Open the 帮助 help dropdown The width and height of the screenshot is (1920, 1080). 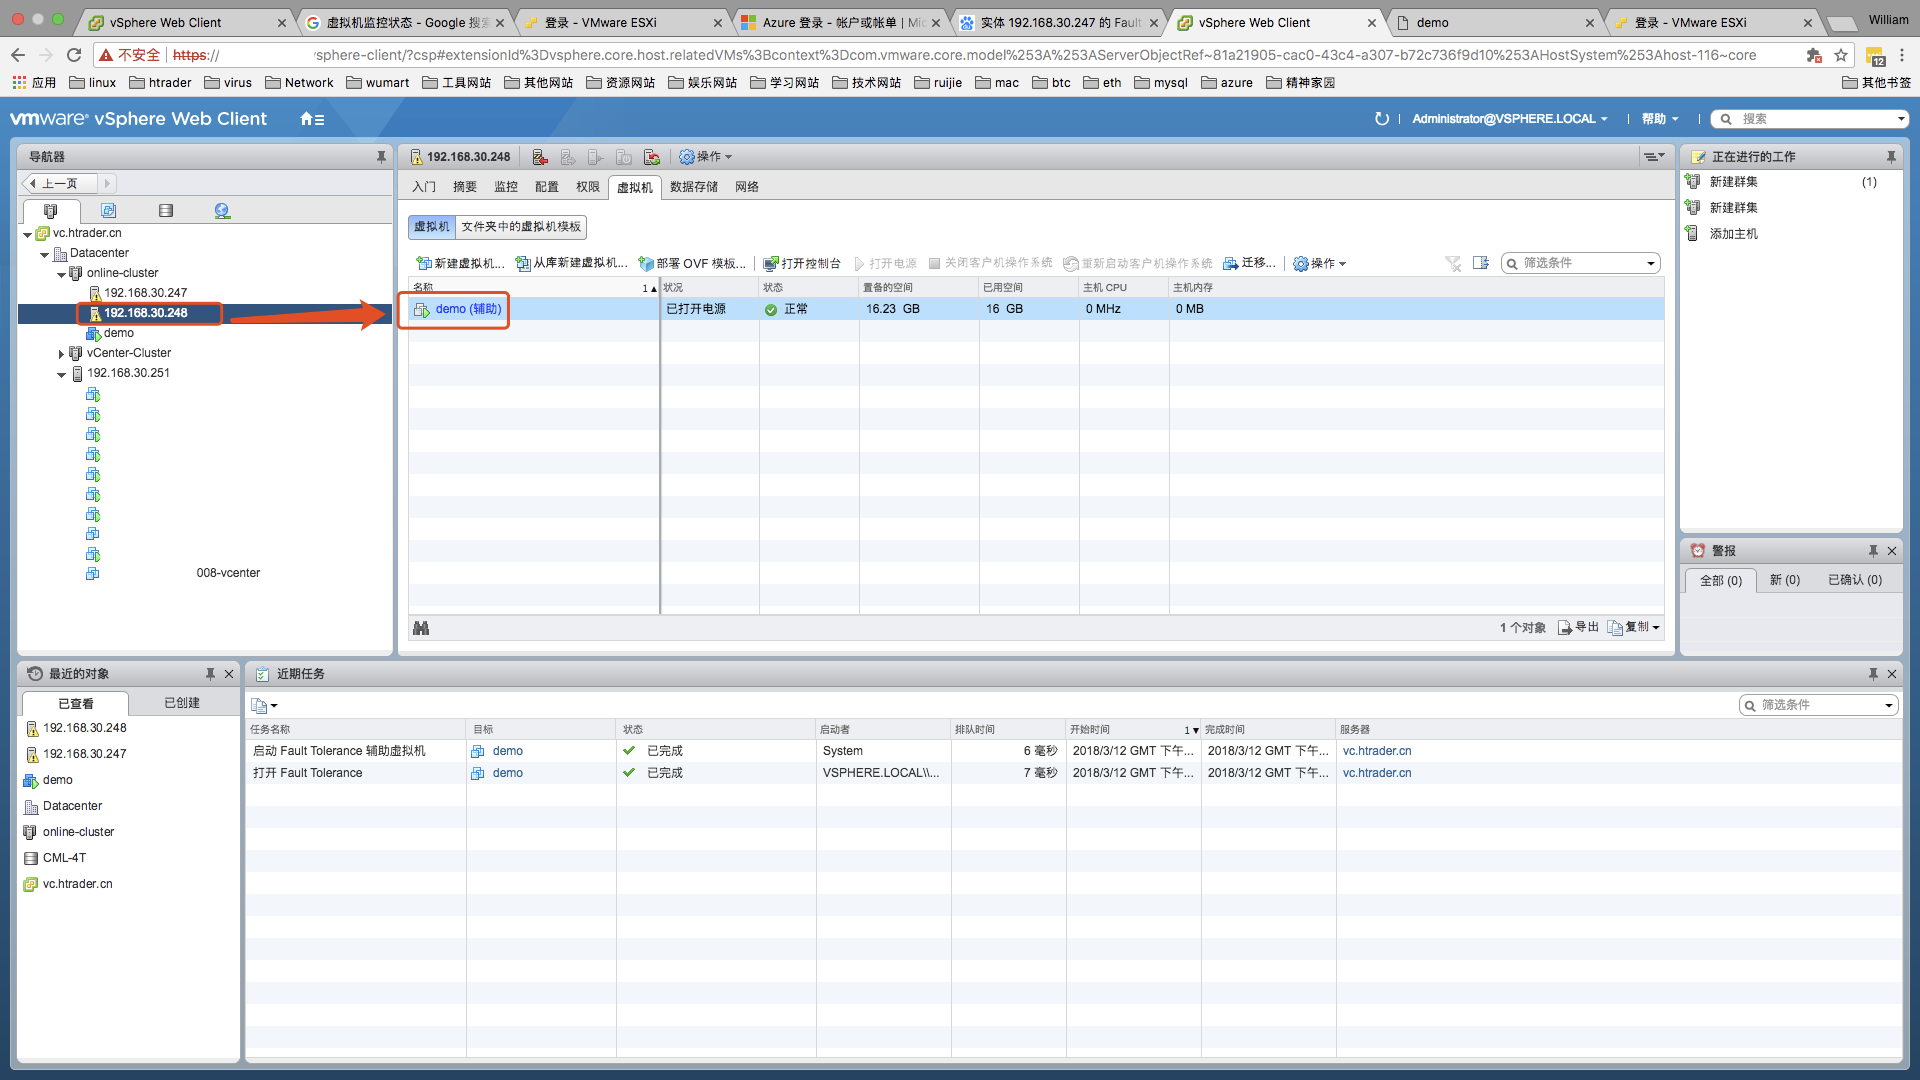point(1659,119)
